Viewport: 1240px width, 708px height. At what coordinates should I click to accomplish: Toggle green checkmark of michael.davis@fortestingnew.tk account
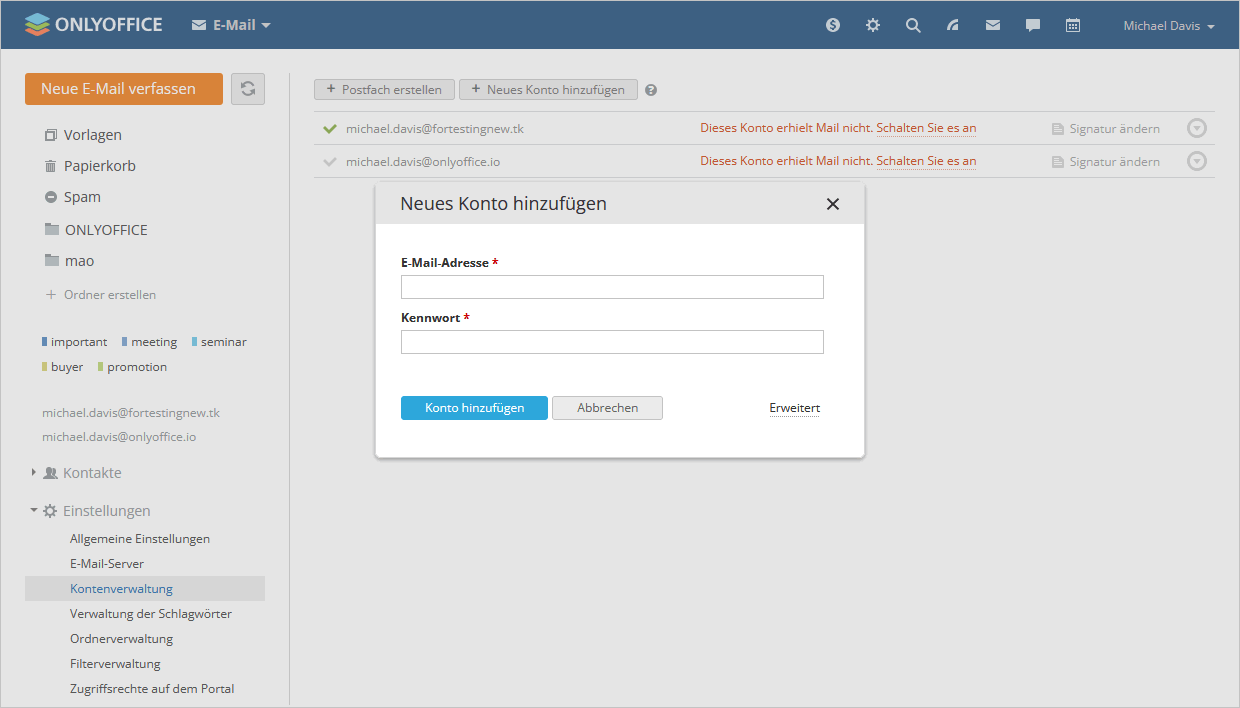[330, 128]
